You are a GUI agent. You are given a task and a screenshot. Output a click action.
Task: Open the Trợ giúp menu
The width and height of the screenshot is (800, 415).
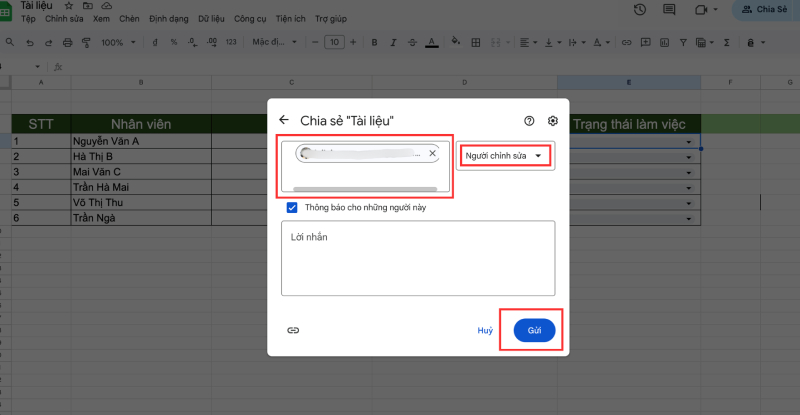pos(331,19)
